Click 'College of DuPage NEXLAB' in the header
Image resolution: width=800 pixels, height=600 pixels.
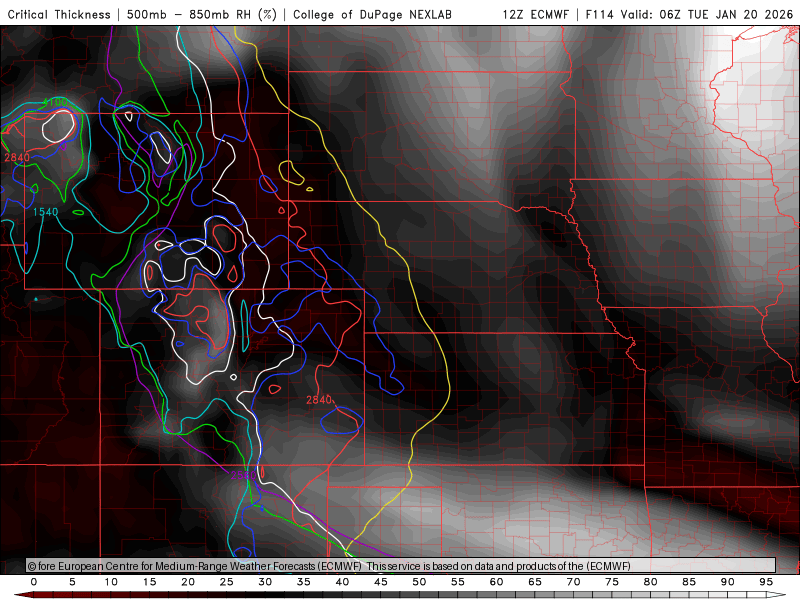tap(372, 14)
